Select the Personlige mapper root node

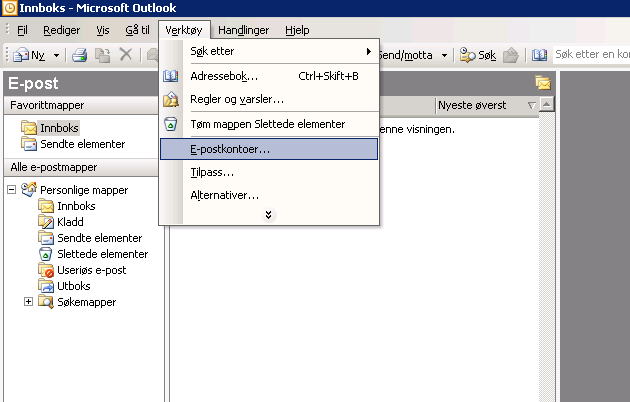click(x=84, y=190)
